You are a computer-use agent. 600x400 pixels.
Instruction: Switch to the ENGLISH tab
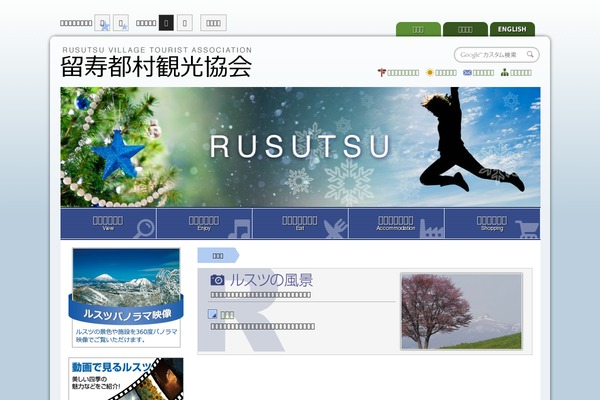coord(512,29)
